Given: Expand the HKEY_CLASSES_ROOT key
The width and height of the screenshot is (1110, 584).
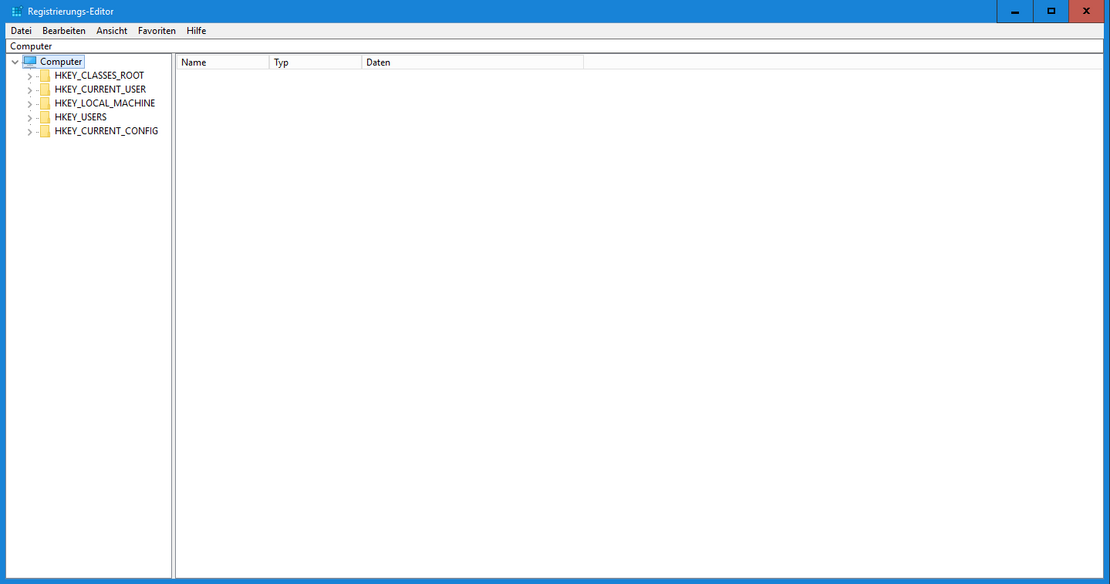Looking at the screenshot, I should 30,76.
